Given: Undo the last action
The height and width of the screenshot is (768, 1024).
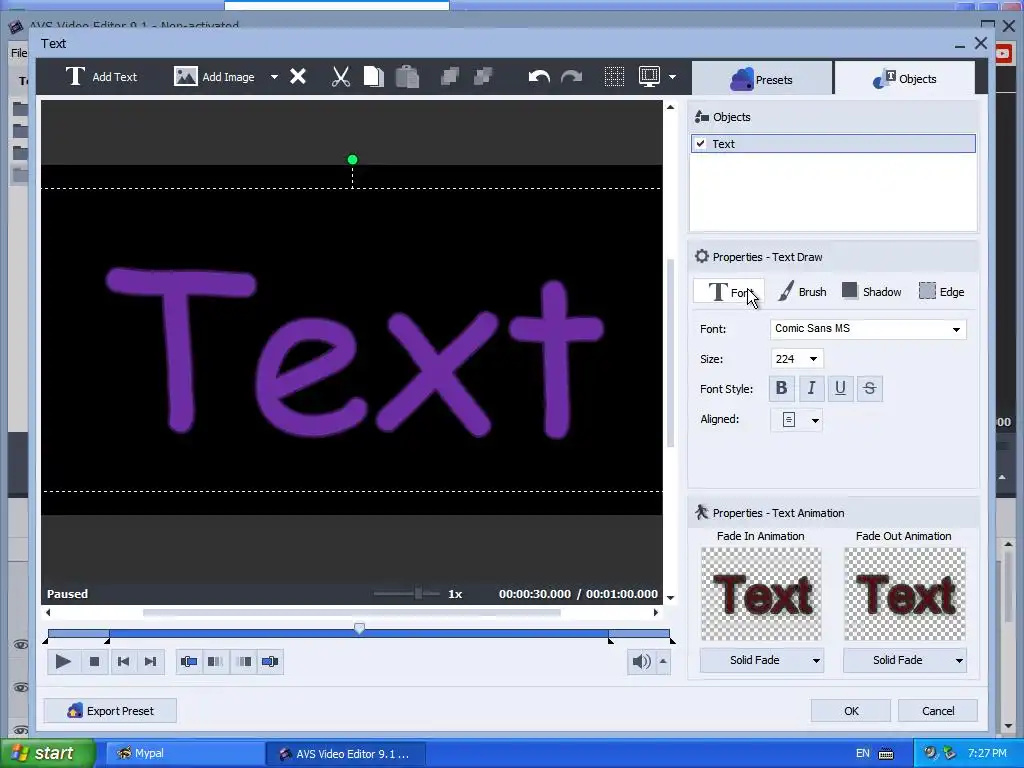Looking at the screenshot, I should tap(539, 77).
